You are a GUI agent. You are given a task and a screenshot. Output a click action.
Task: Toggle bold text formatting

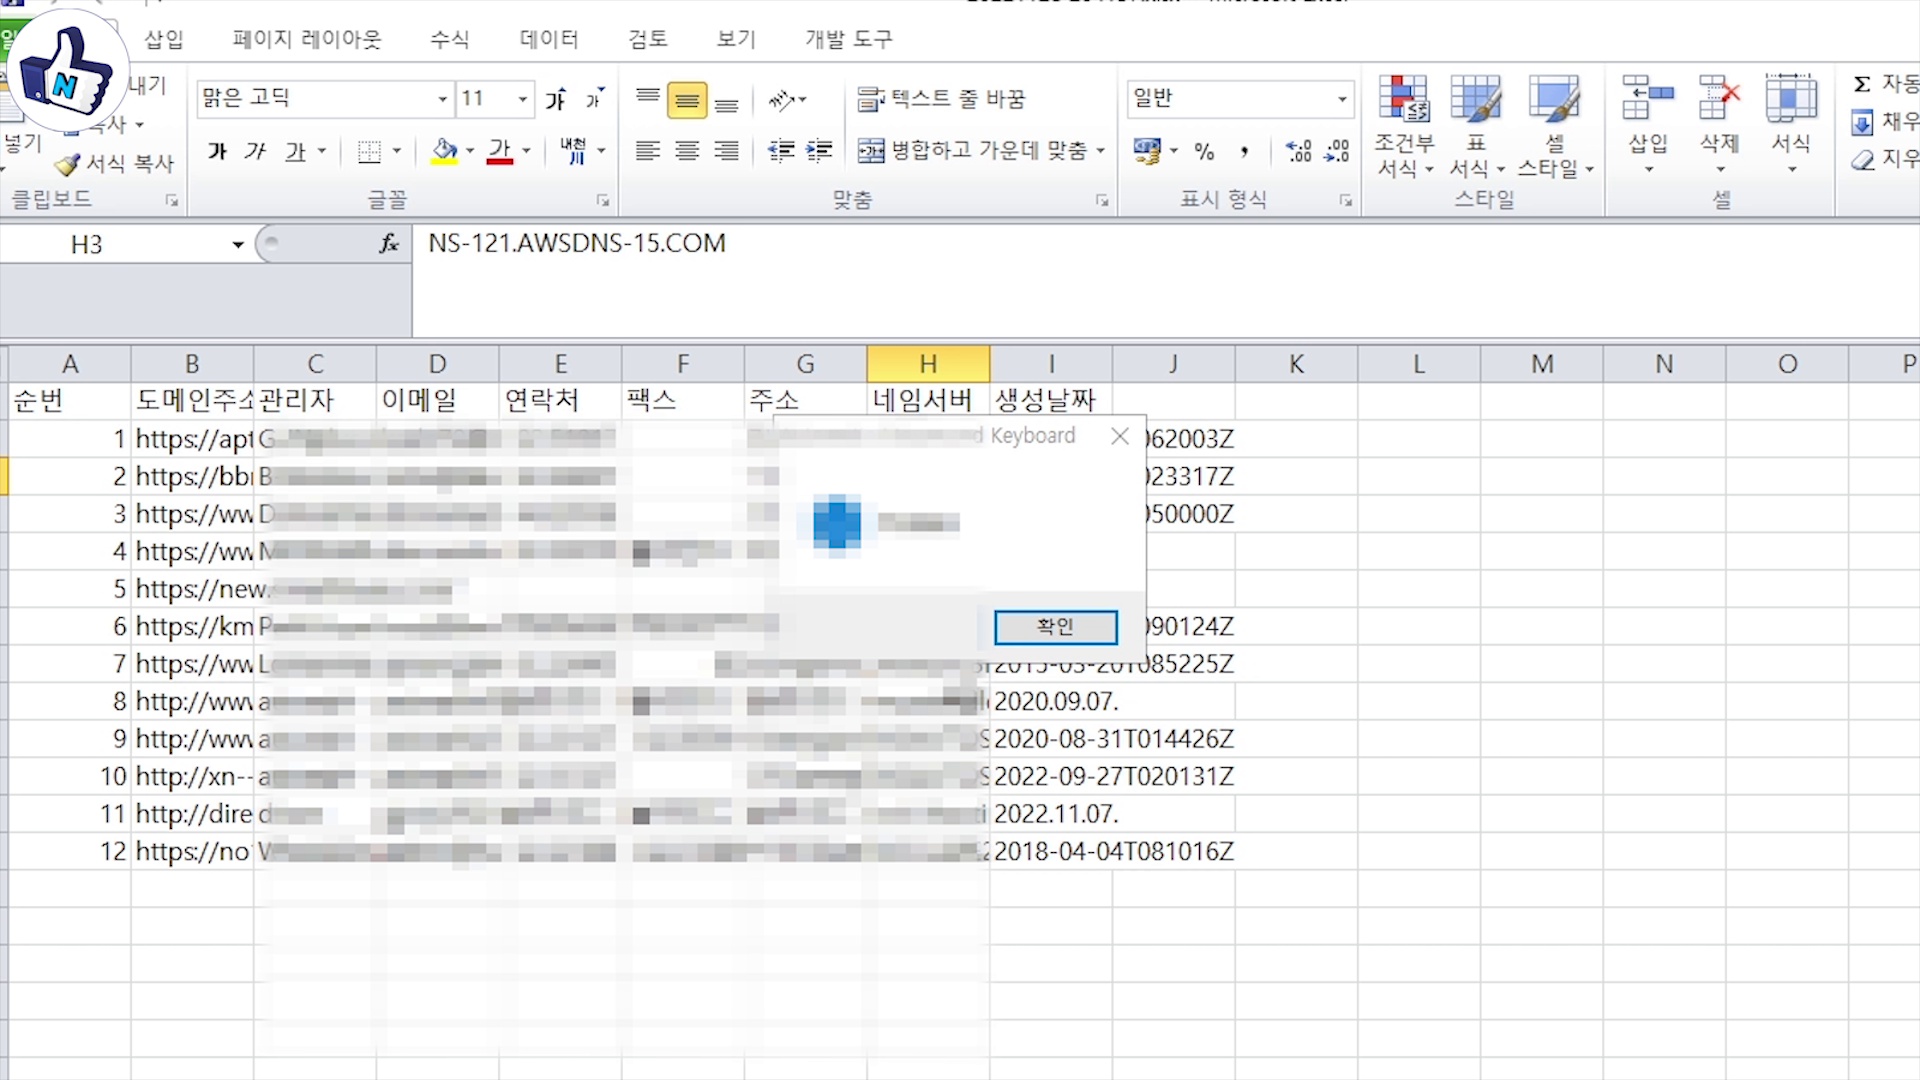(x=217, y=151)
